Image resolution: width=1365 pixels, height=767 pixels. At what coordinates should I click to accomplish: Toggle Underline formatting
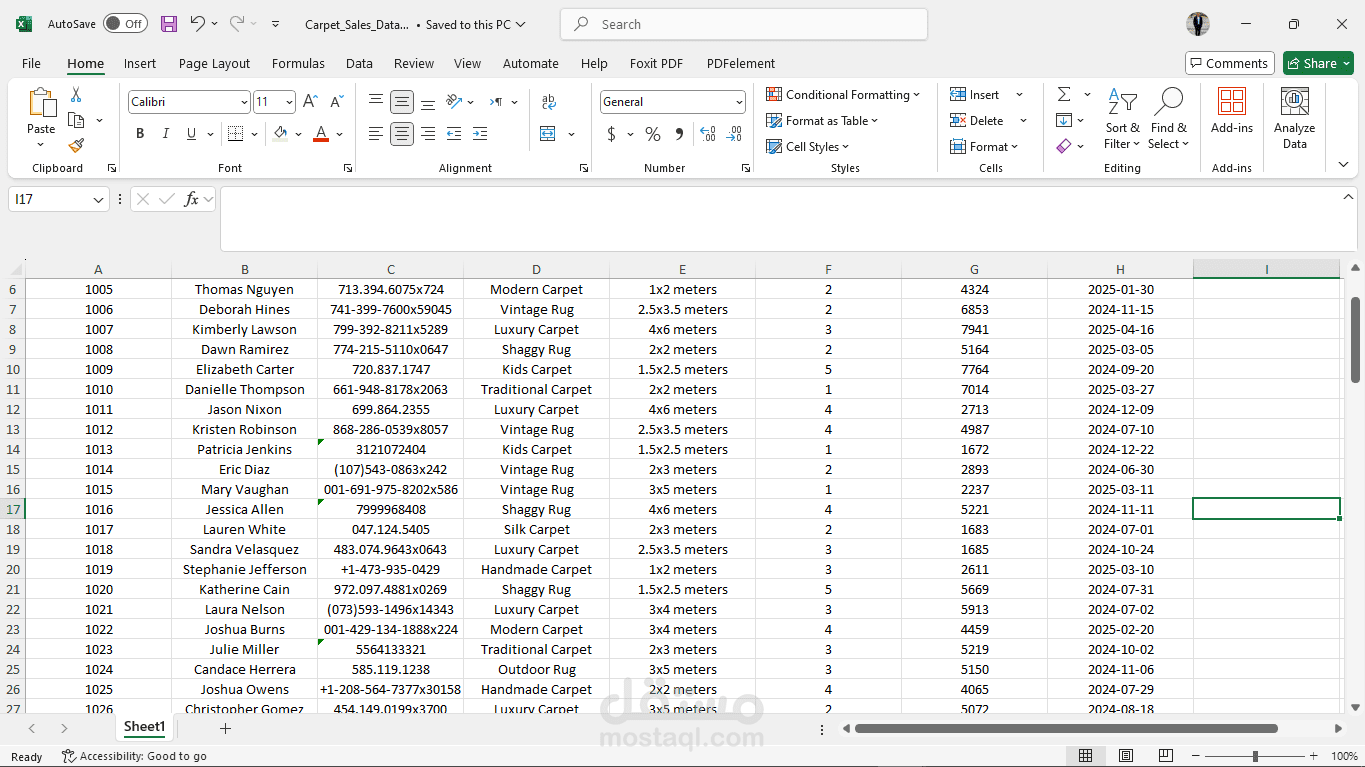click(x=191, y=134)
